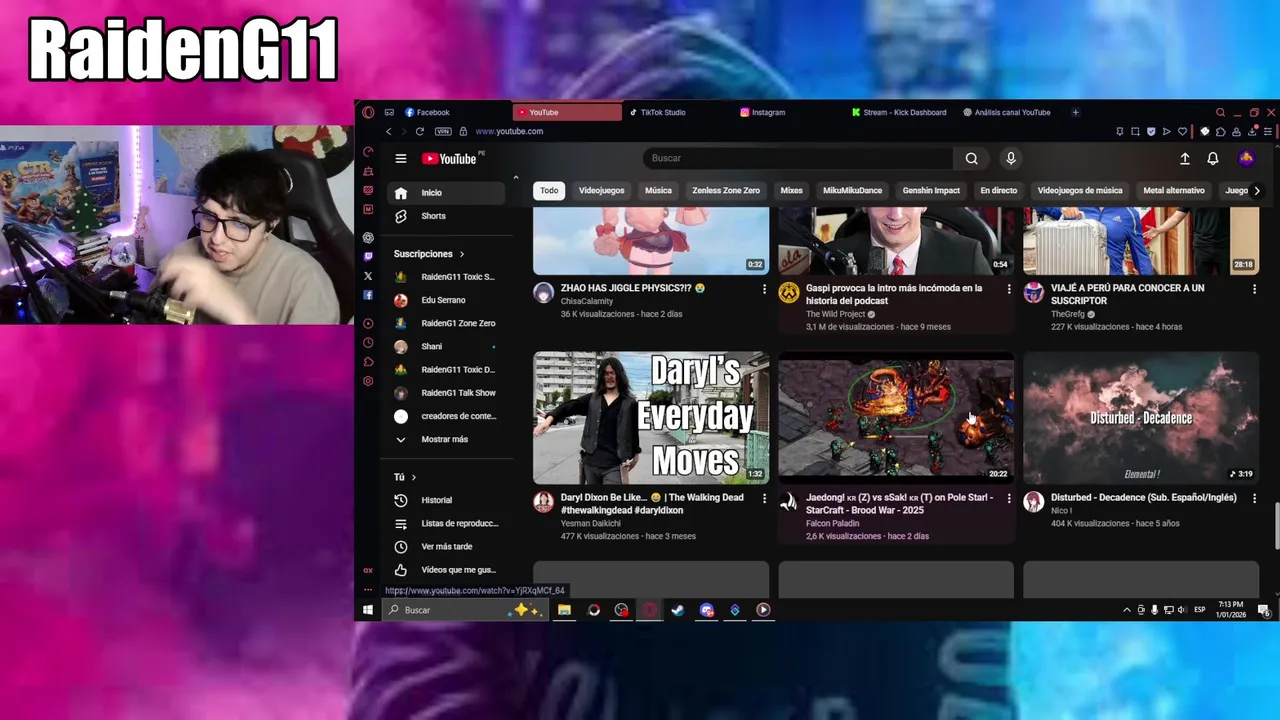
Task: Expand subscriptions with Mostrar más
Action: [x=445, y=439]
